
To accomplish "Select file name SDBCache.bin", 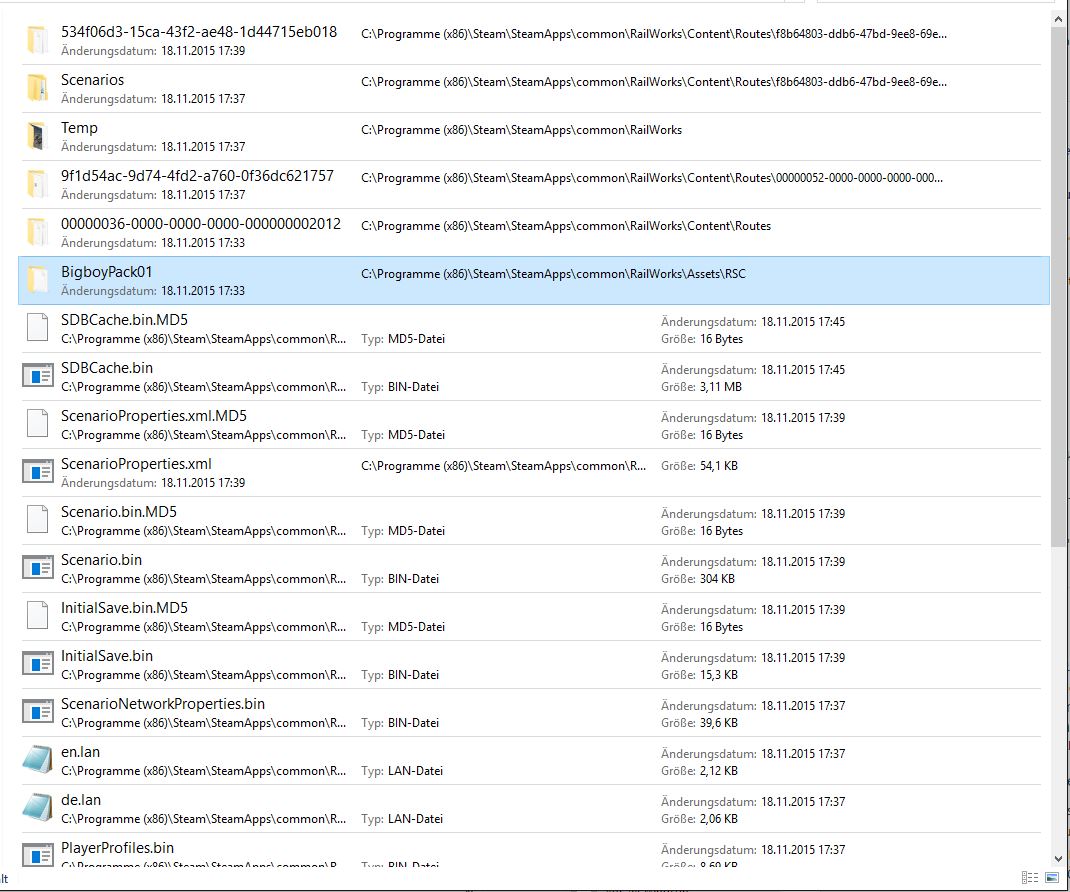I will pos(106,368).
